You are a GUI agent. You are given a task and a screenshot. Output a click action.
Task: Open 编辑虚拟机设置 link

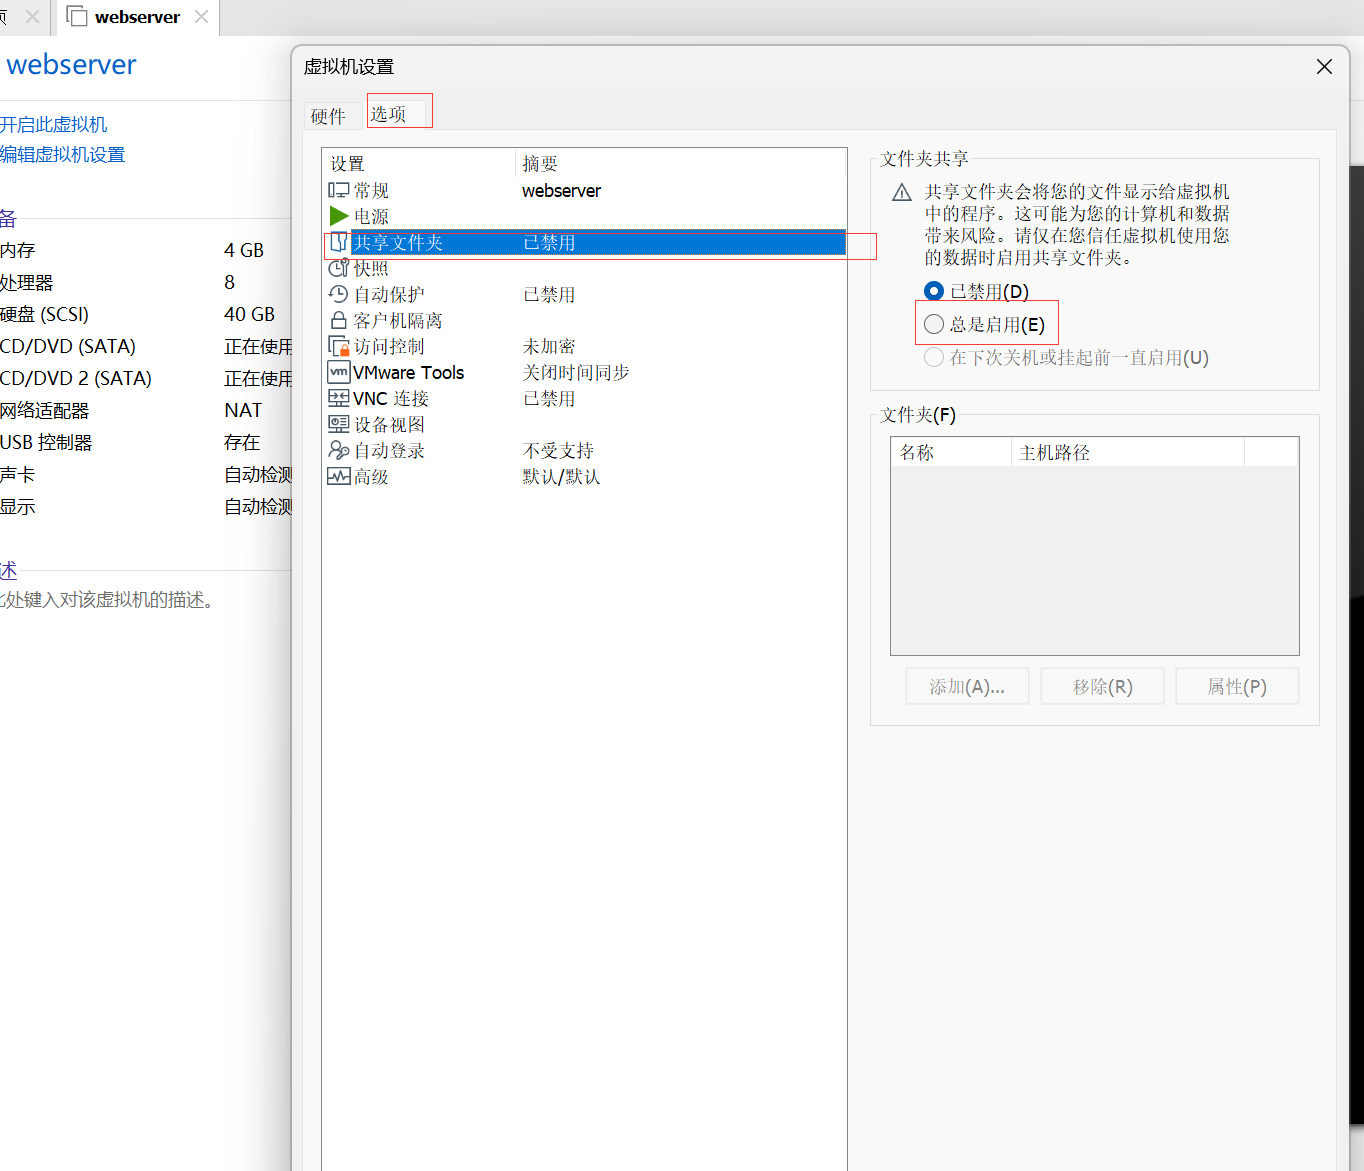[63, 154]
